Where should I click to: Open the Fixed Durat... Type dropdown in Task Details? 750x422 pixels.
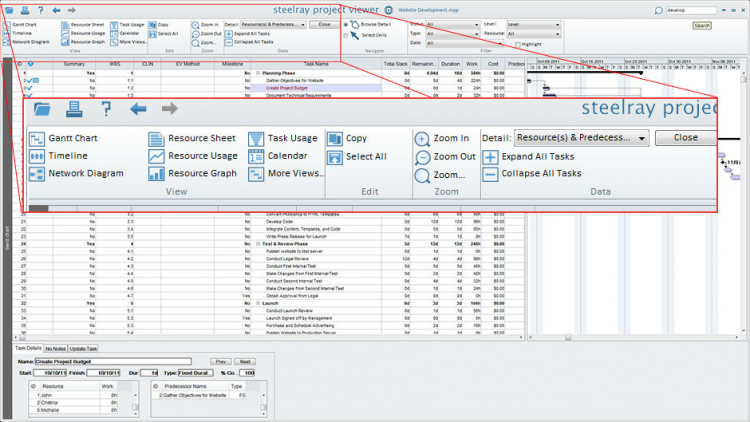click(x=196, y=373)
